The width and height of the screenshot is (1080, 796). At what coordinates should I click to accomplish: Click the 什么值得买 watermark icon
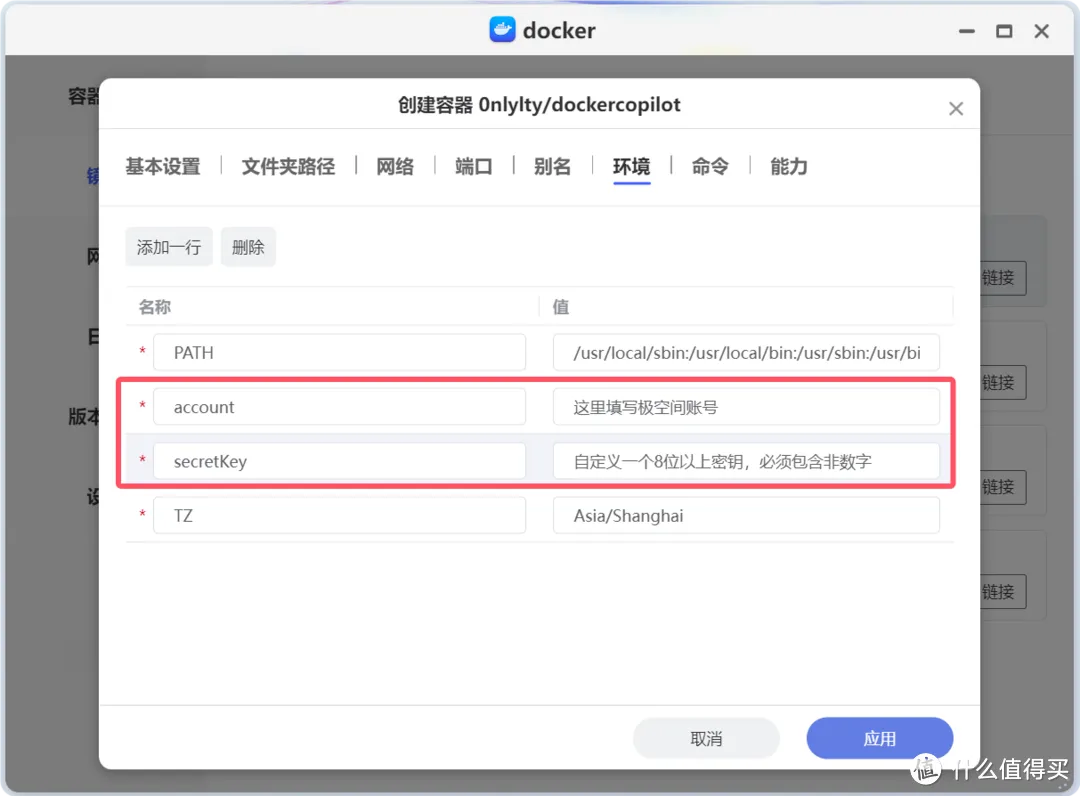928,770
